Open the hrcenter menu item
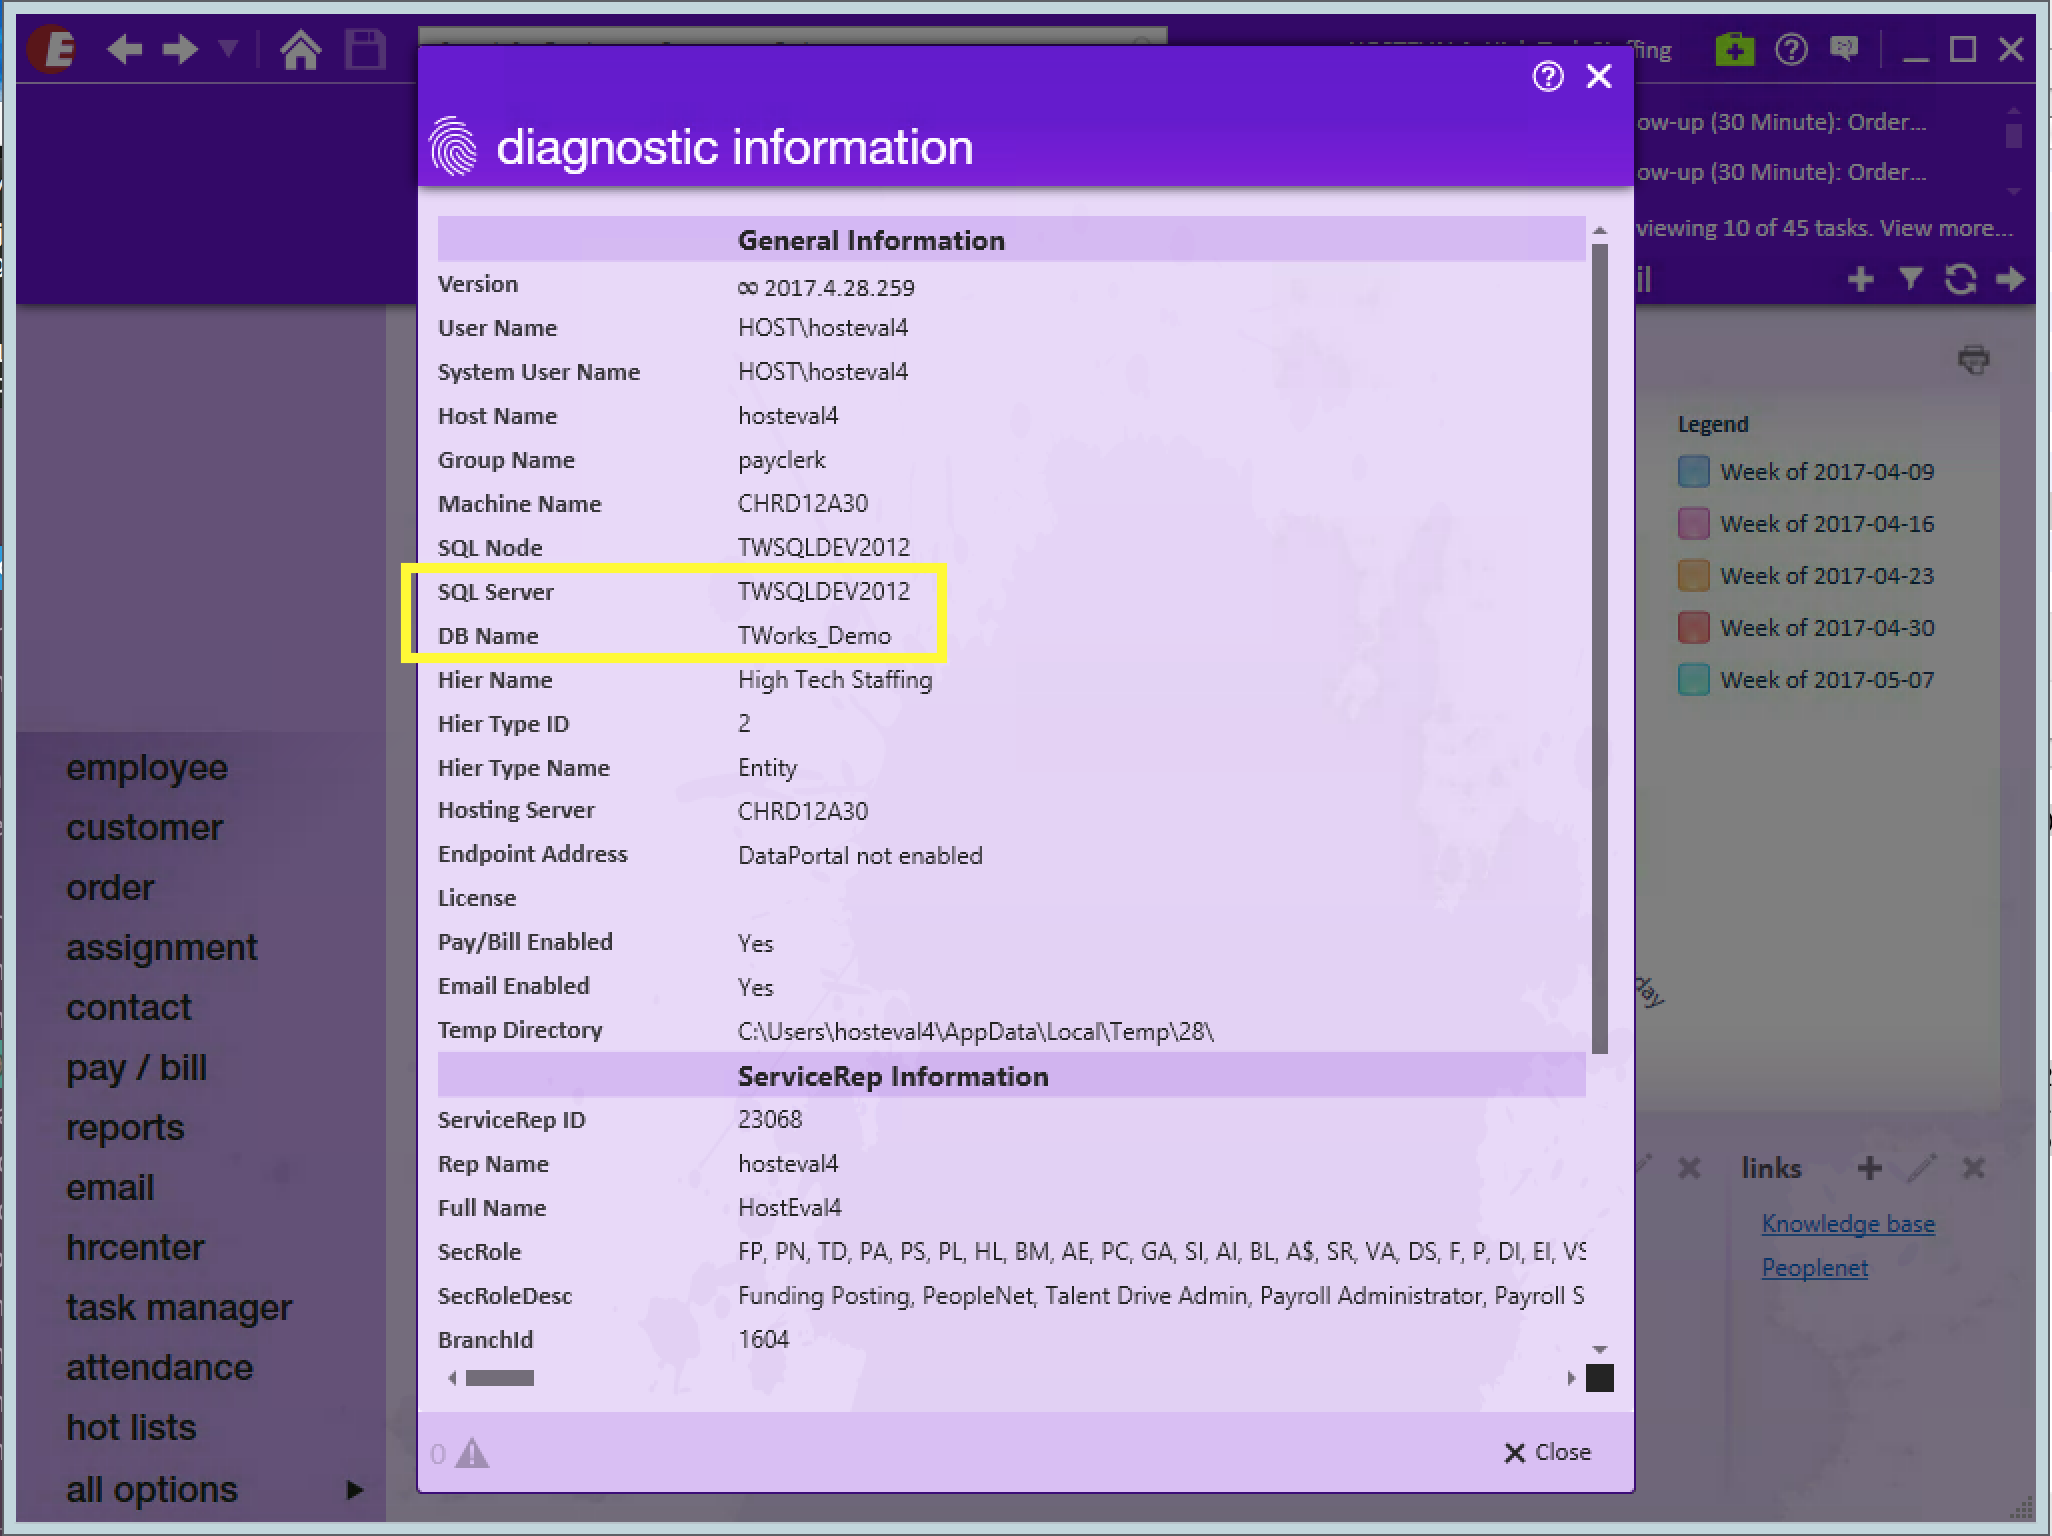 [135, 1248]
